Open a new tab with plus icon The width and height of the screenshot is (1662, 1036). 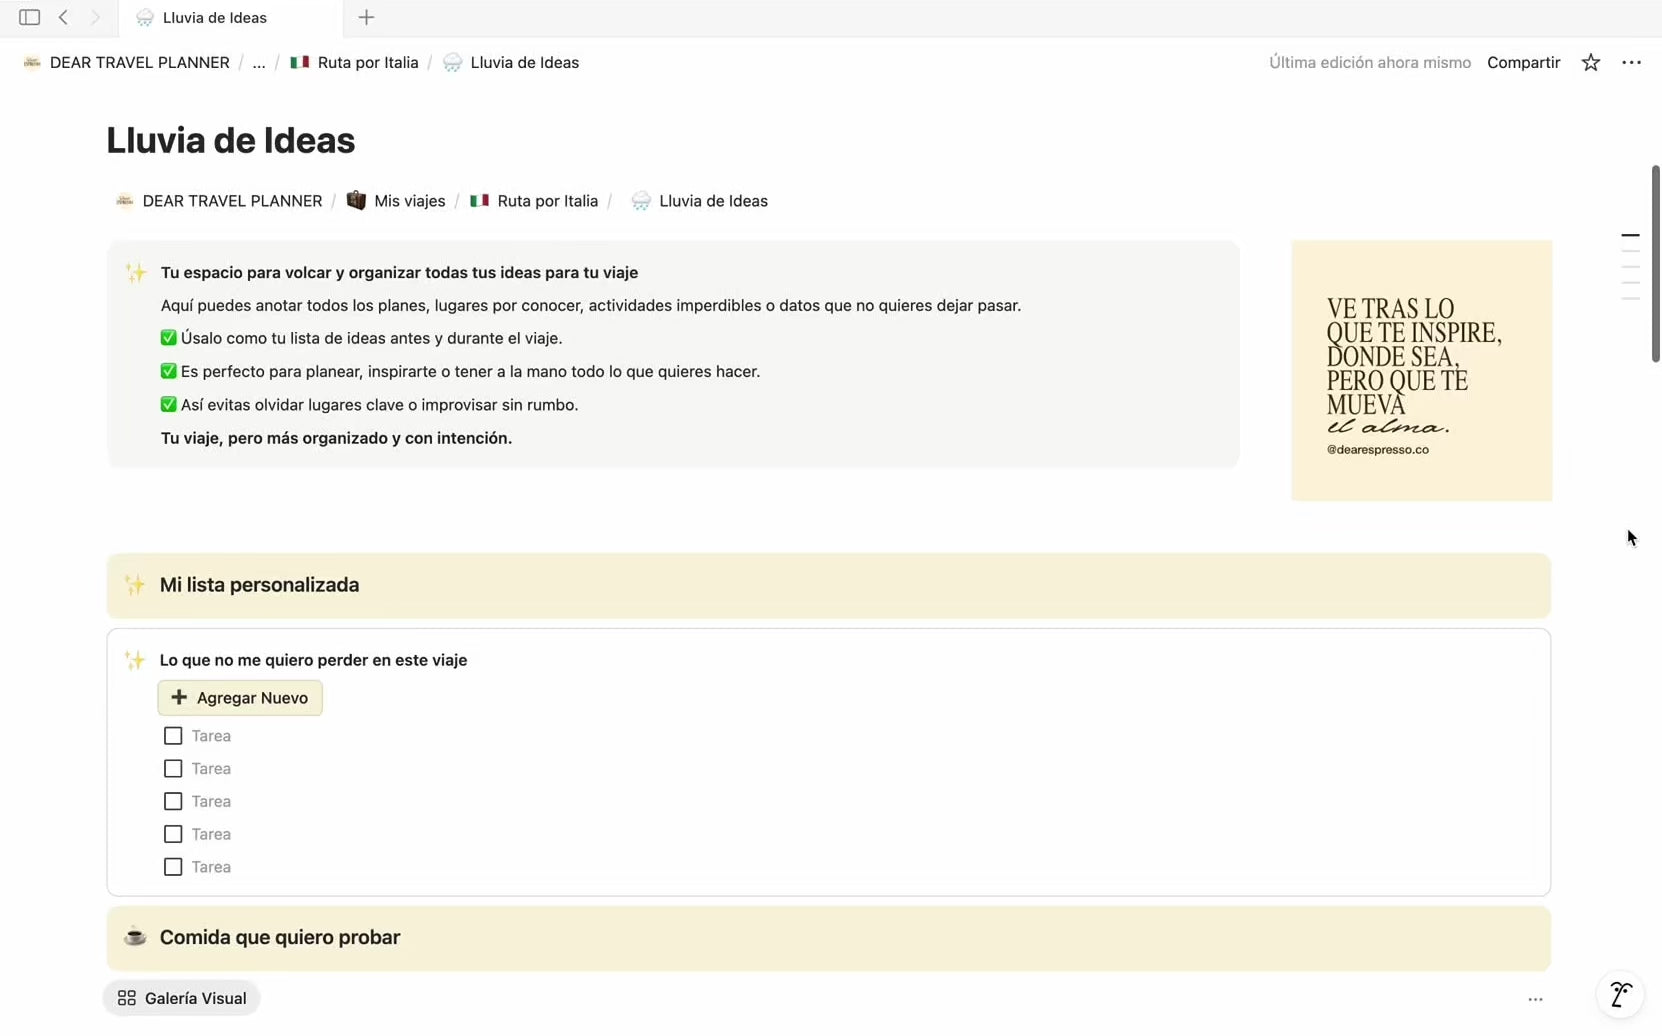366,17
